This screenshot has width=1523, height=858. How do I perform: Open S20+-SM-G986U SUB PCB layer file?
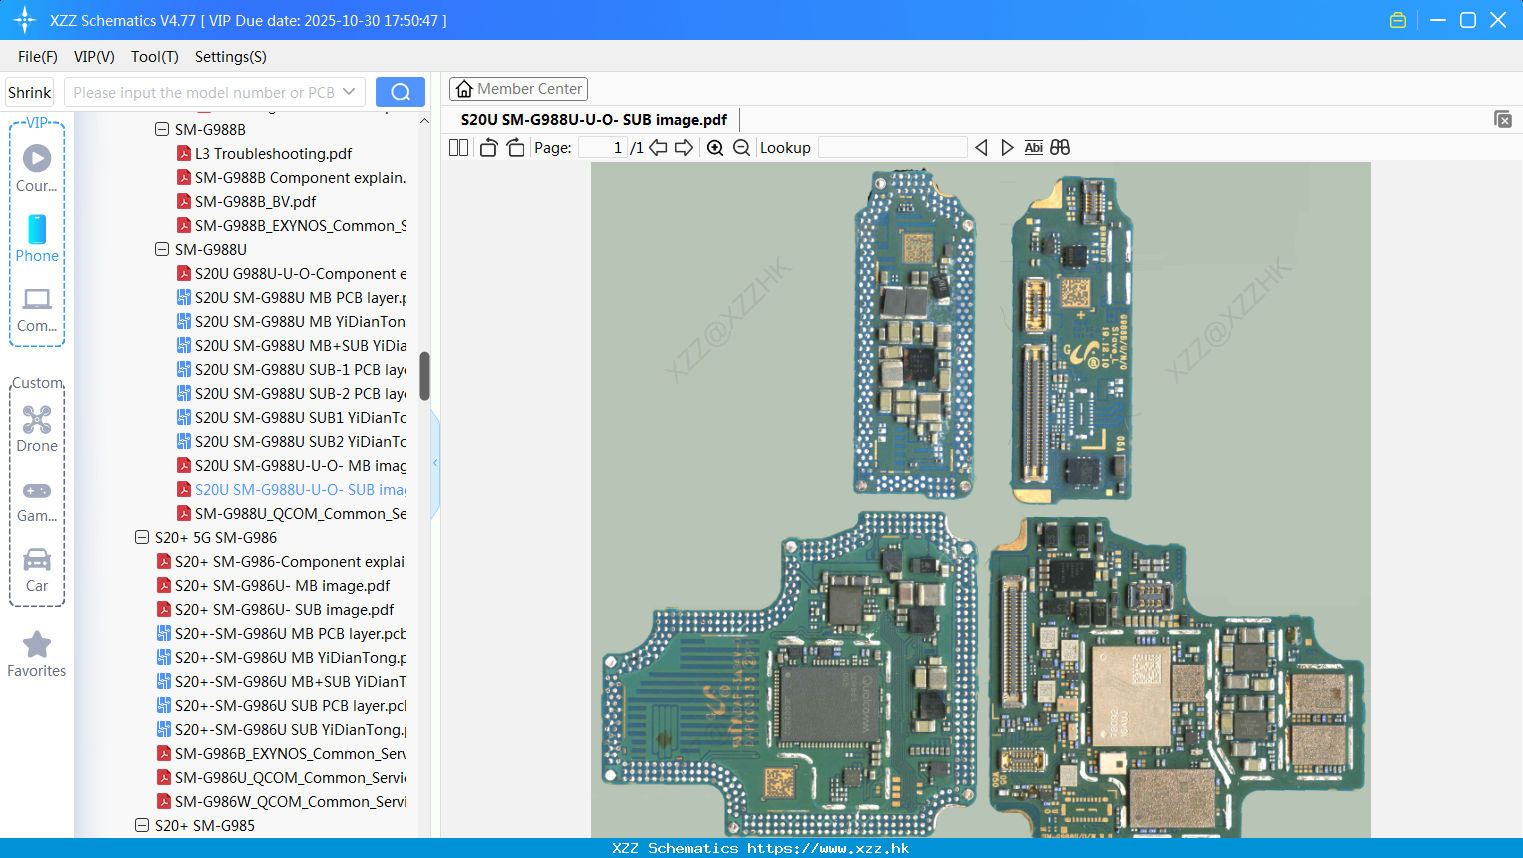click(290, 705)
